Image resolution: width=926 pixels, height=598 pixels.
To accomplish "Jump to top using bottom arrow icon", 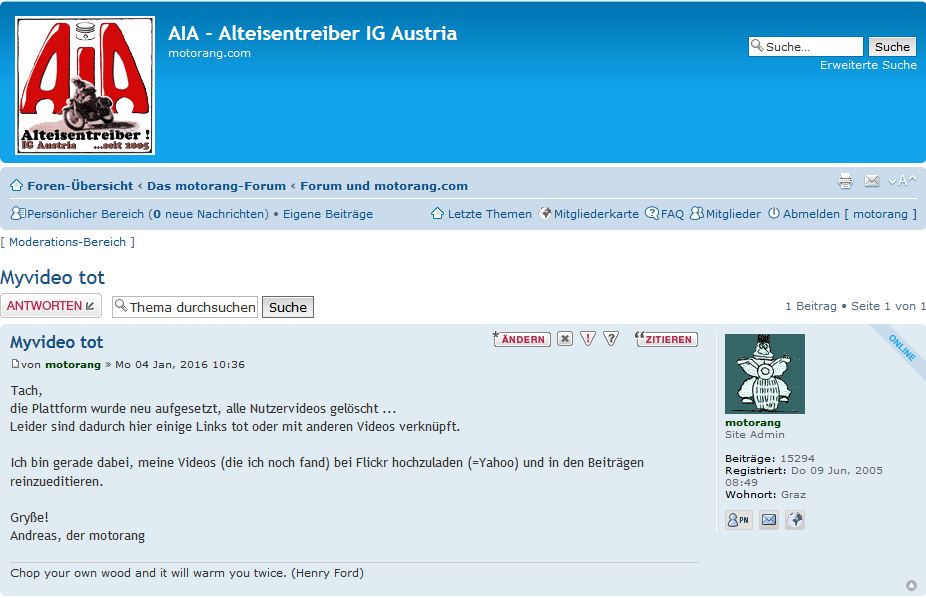I will [x=911, y=586].
